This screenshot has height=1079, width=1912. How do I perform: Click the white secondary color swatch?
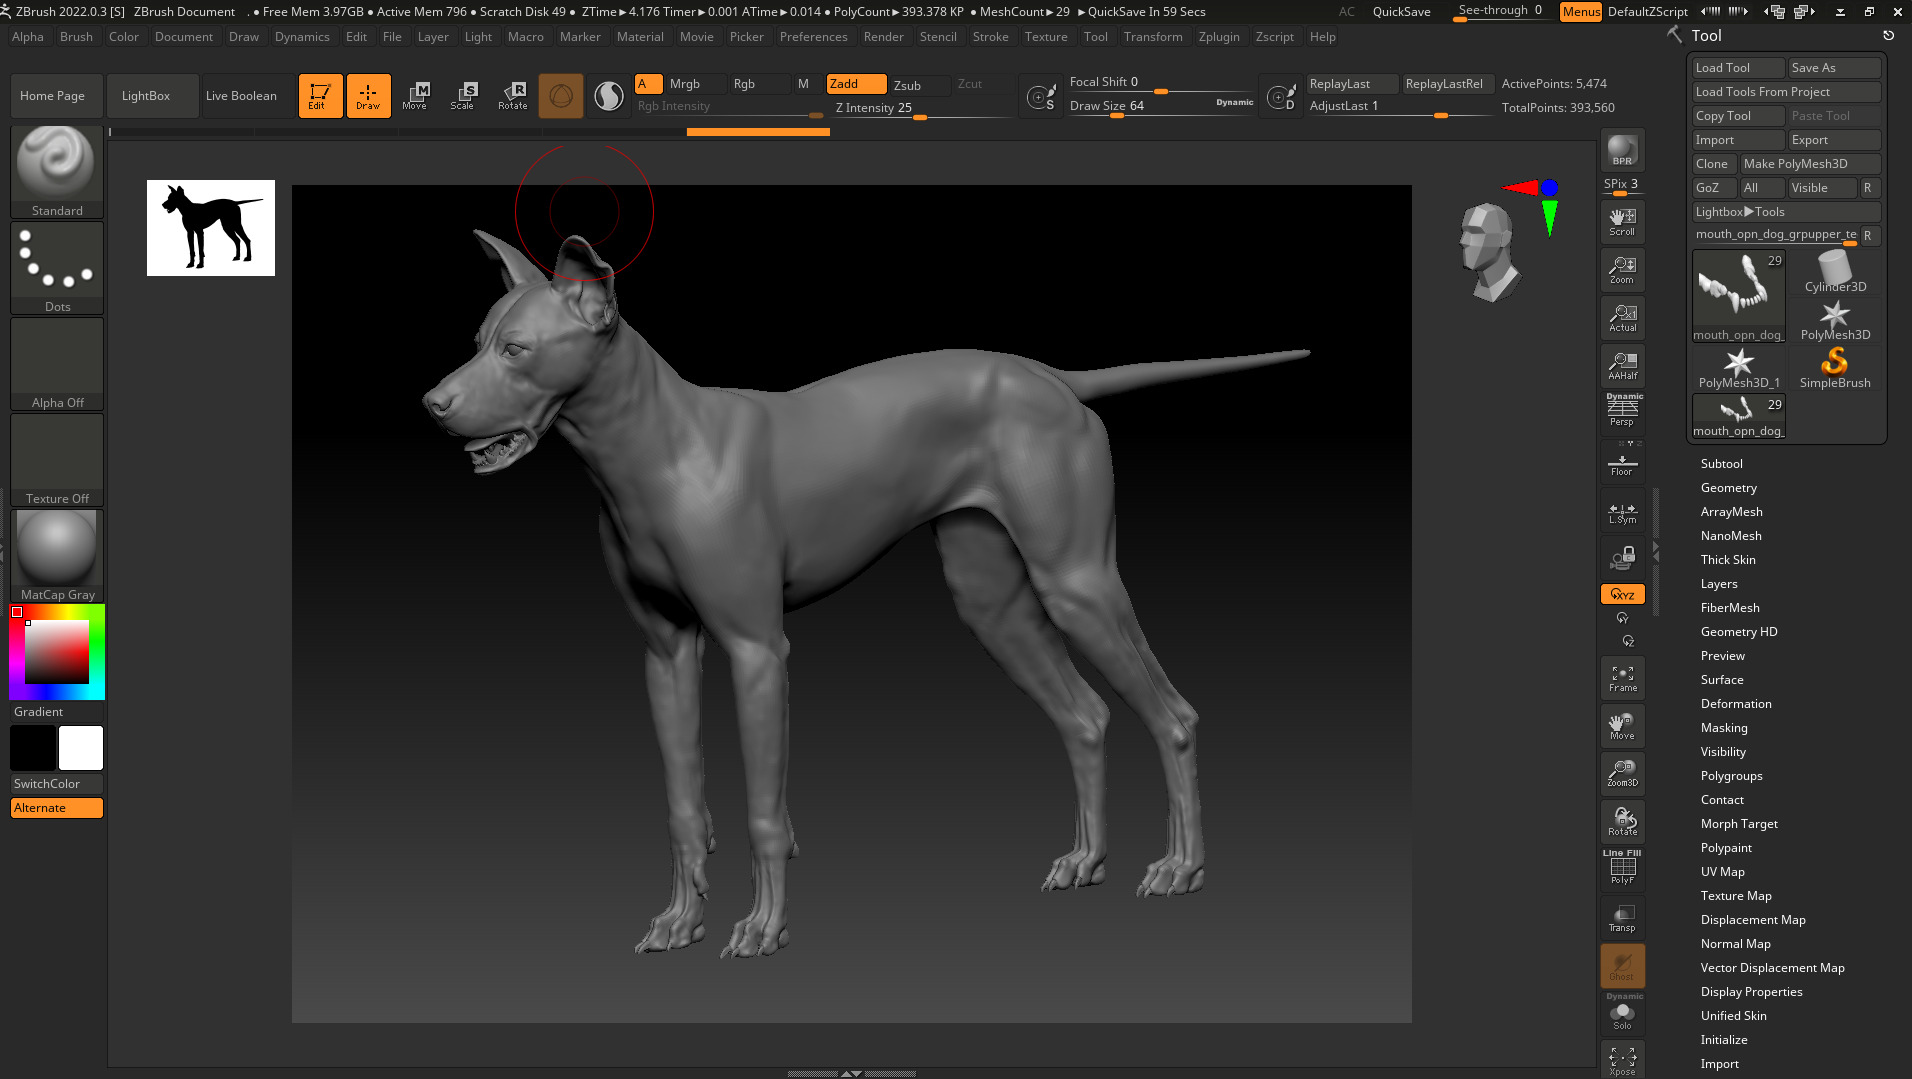[x=81, y=748]
